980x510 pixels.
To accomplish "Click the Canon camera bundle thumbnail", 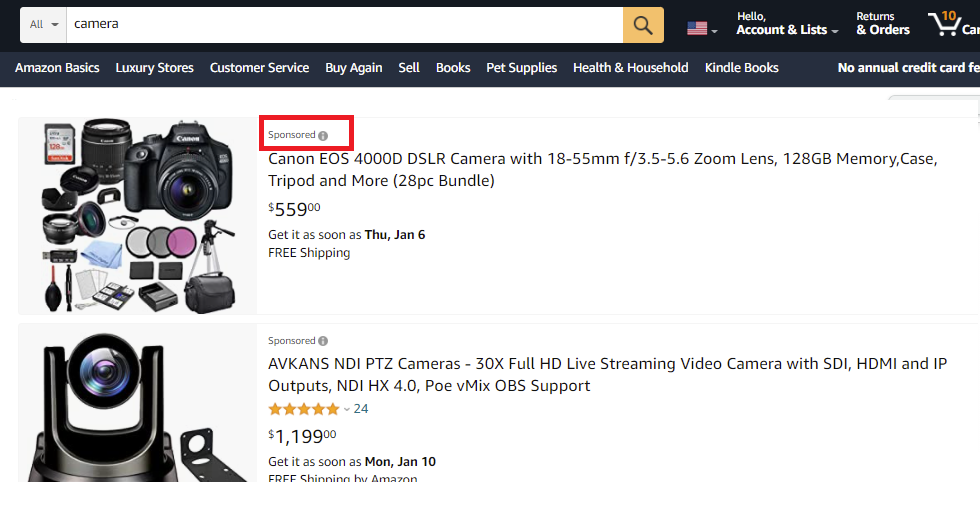I will [139, 216].
